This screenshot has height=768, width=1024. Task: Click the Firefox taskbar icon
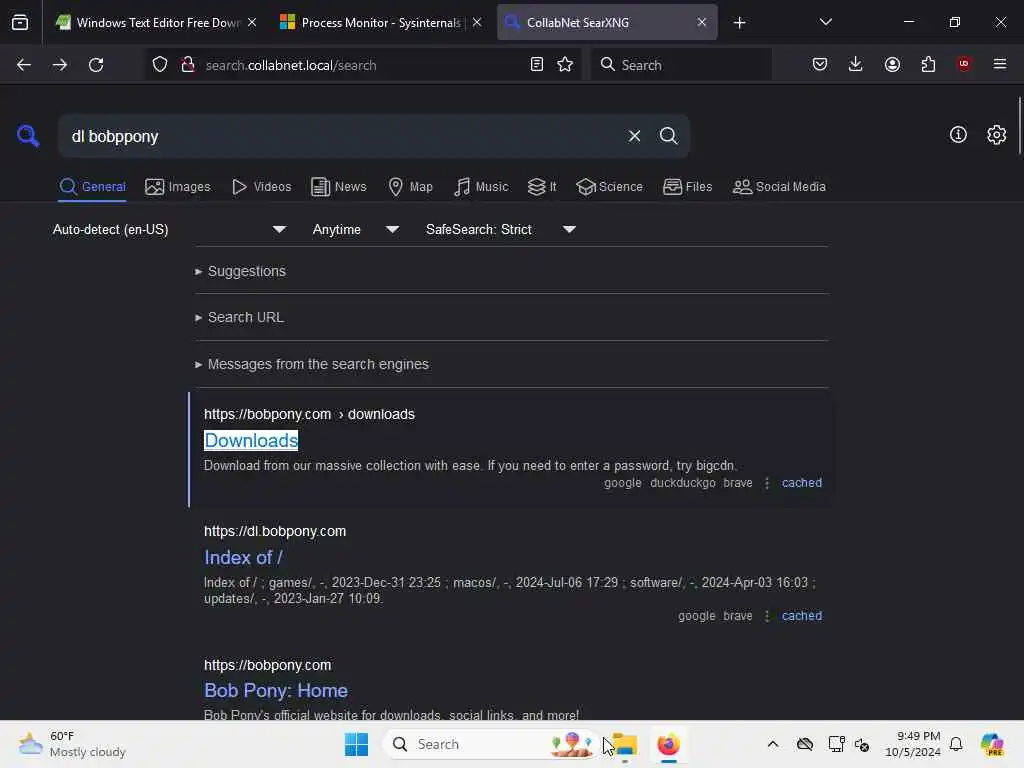click(x=668, y=744)
